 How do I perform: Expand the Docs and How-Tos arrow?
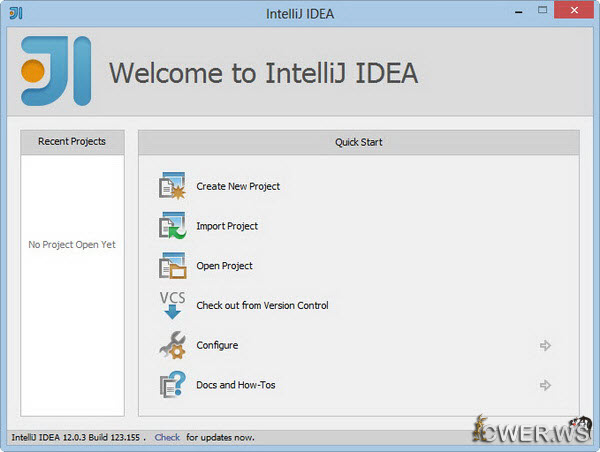coord(545,385)
